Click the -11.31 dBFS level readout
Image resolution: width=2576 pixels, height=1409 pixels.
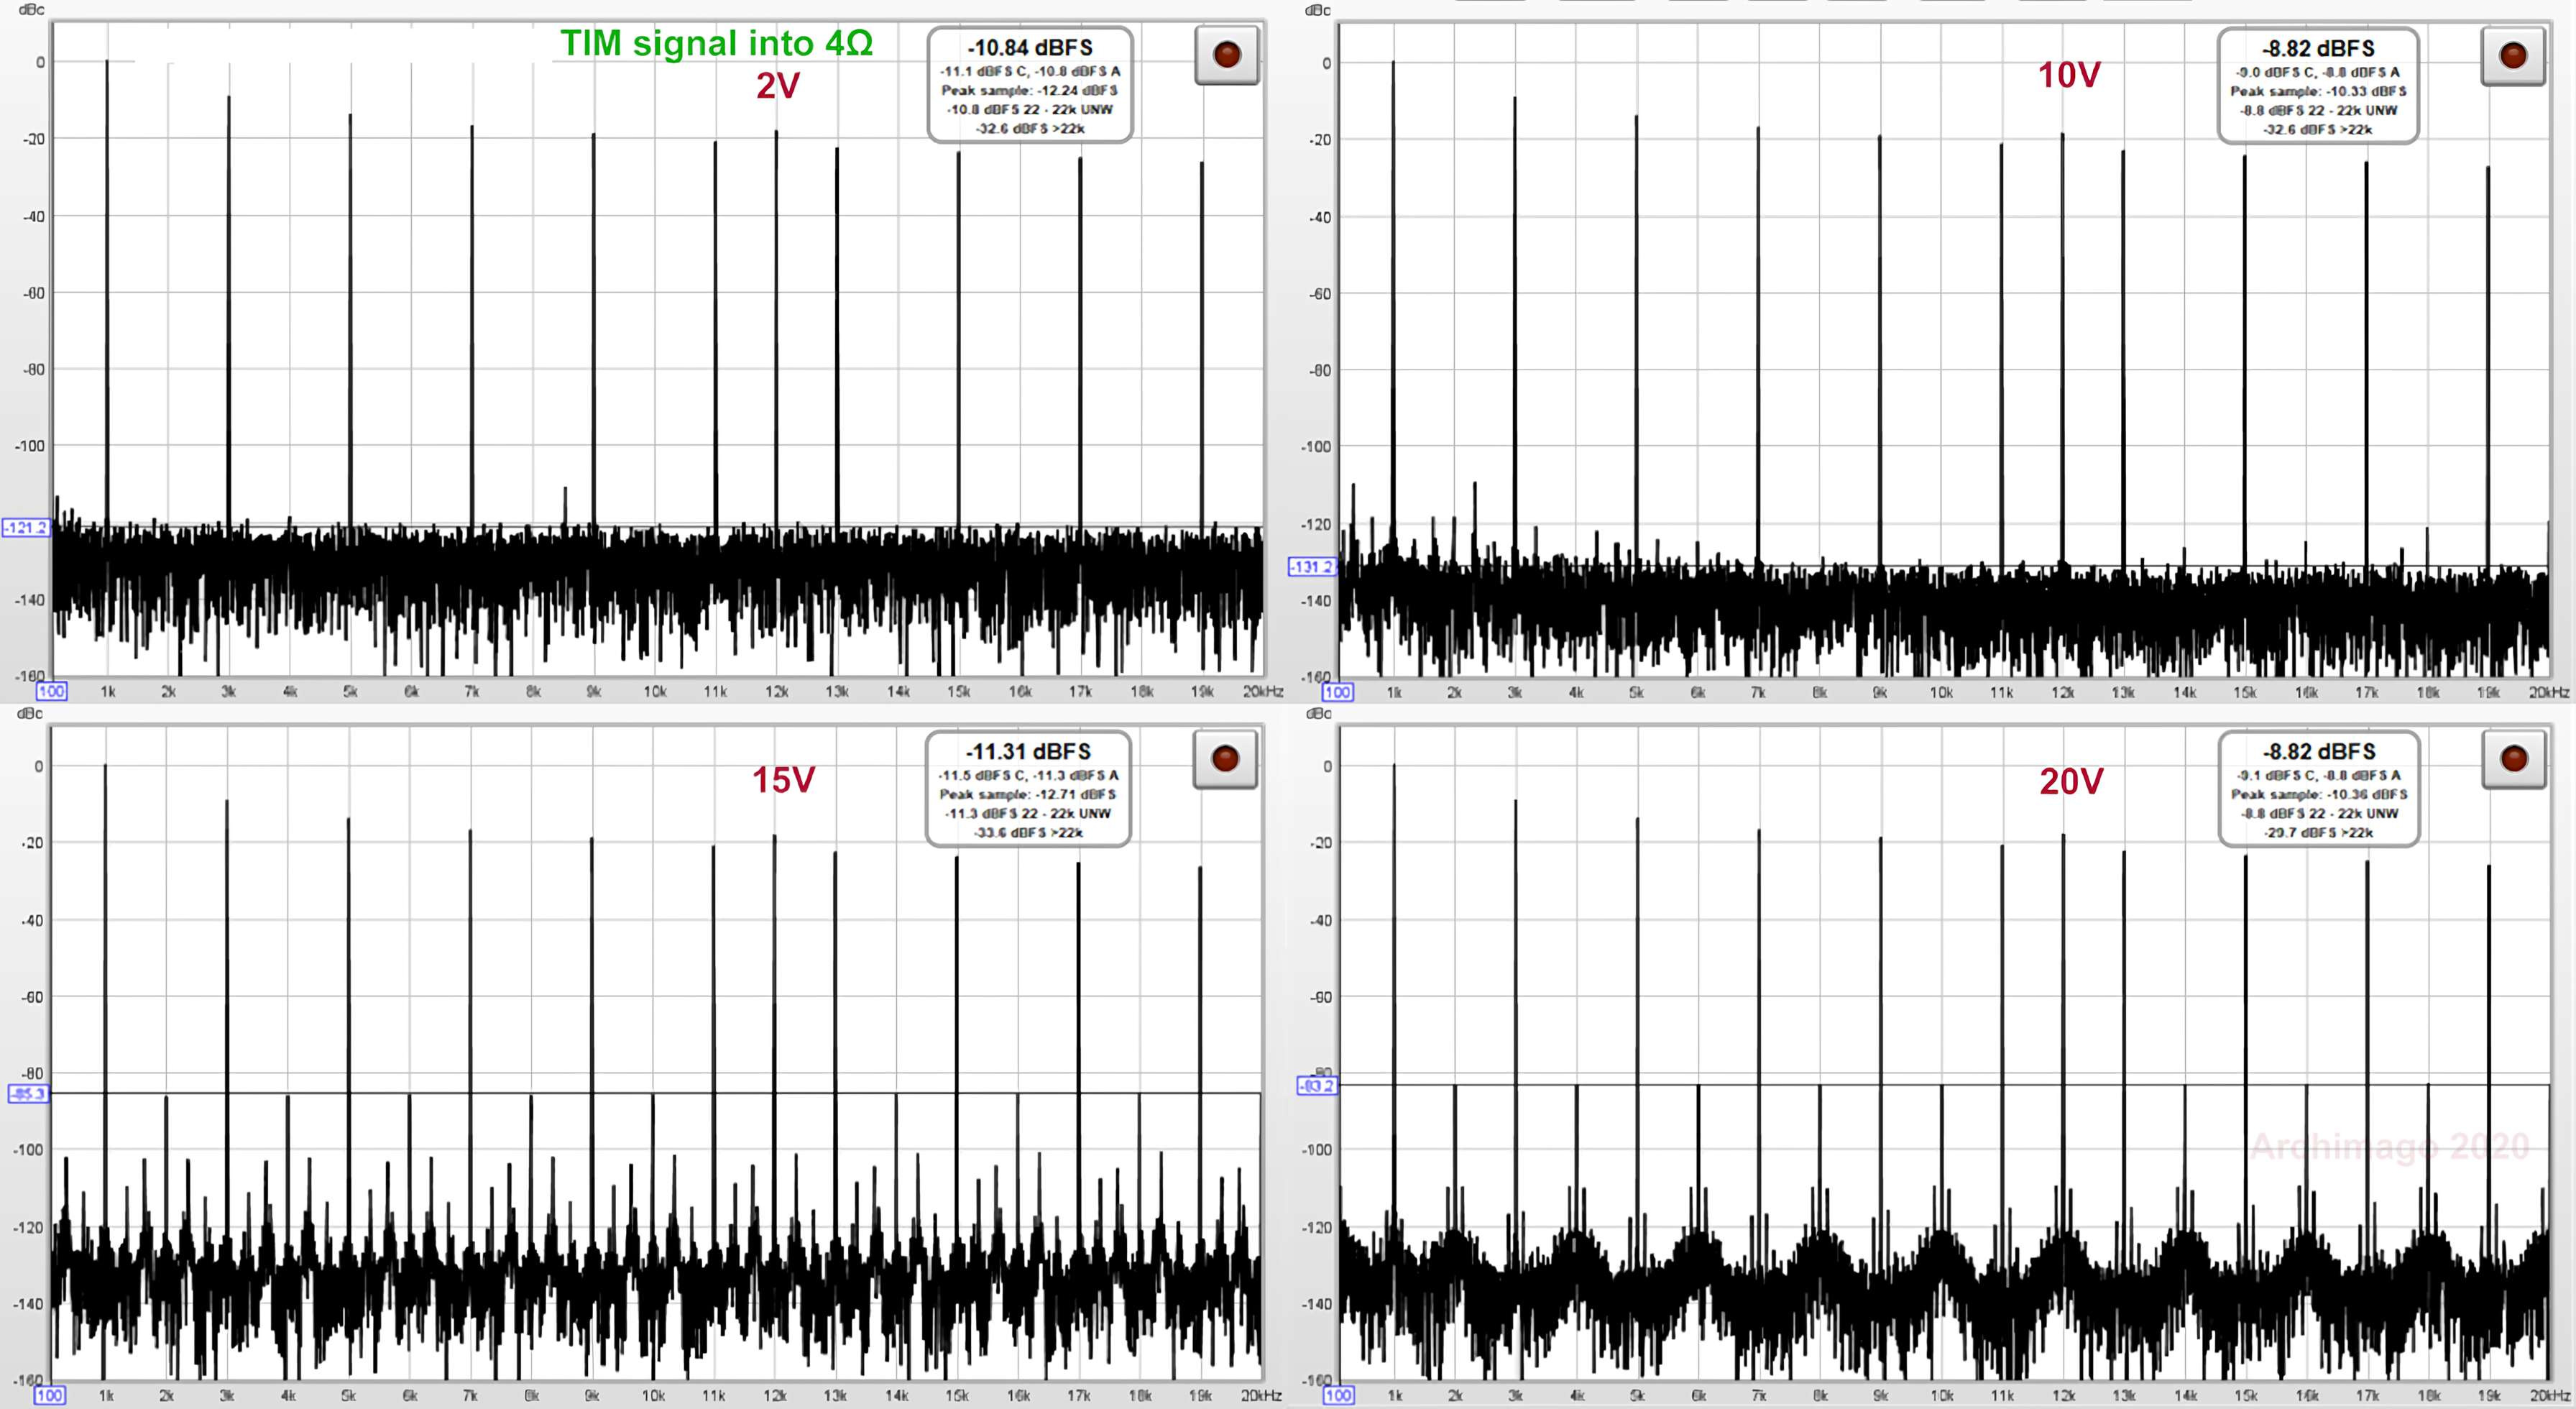click(1028, 751)
